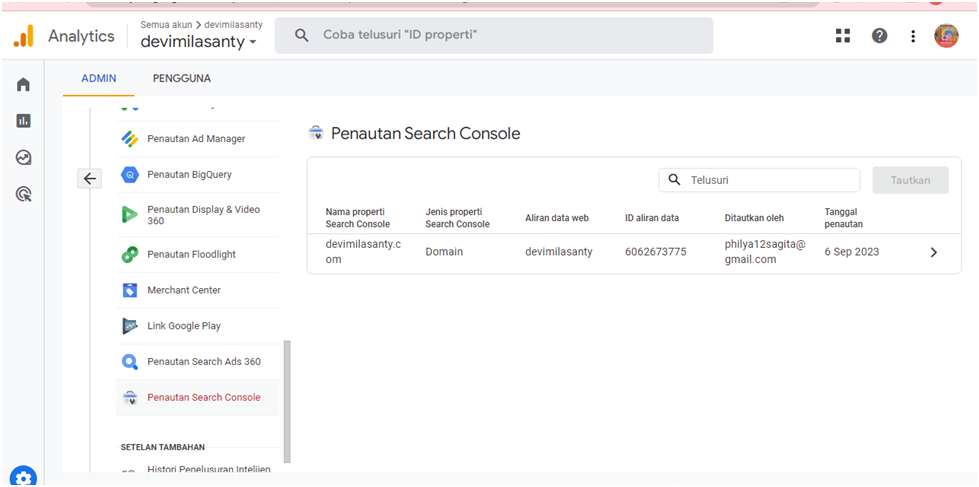Click the Google Analytics logo
The height and width of the screenshot is (487, 979).
[24, 36]
